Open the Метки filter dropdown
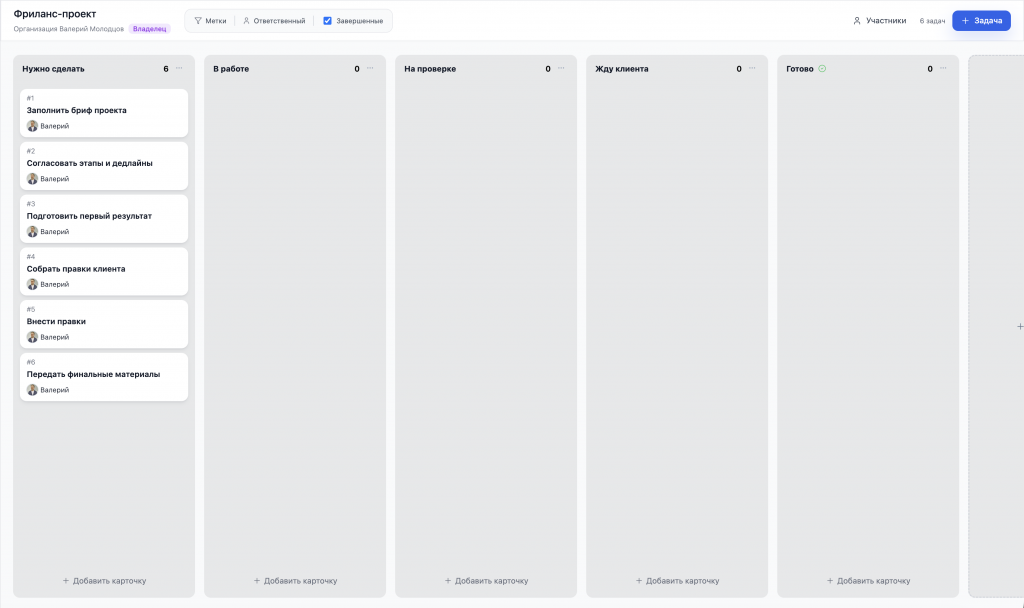This screenshot has height=608, width=1024. pyautogui.click(x=210, y=21)
